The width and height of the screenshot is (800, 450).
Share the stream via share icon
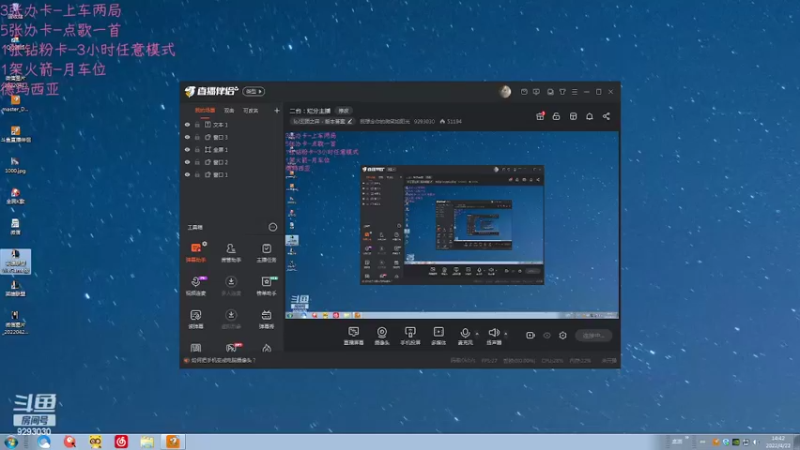606,116
